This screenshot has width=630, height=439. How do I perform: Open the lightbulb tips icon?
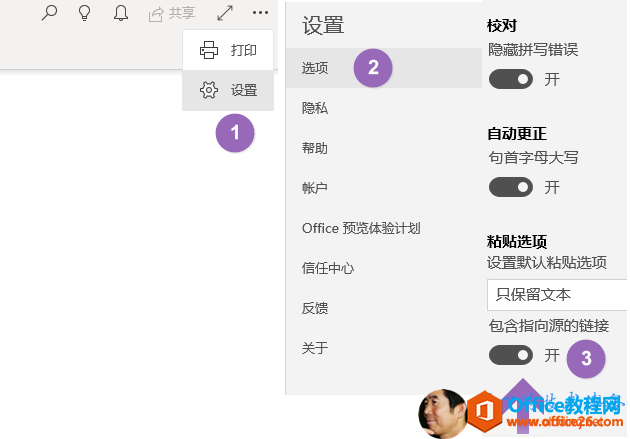pos(84,12)
